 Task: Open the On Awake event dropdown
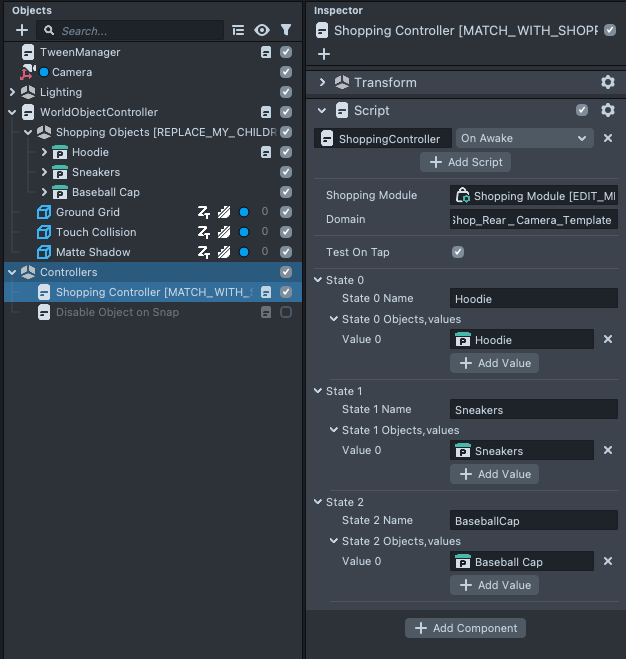click(x=524, y=138)
